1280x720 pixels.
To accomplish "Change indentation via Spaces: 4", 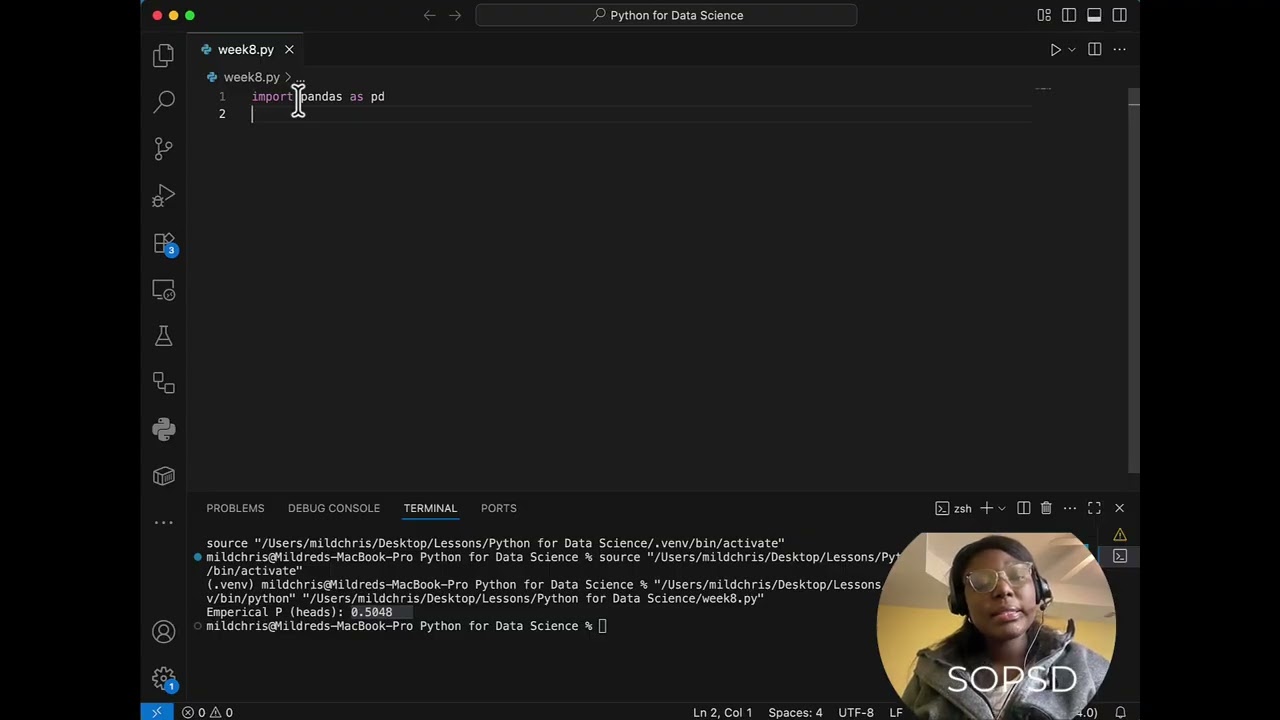I will click(795, 712).
